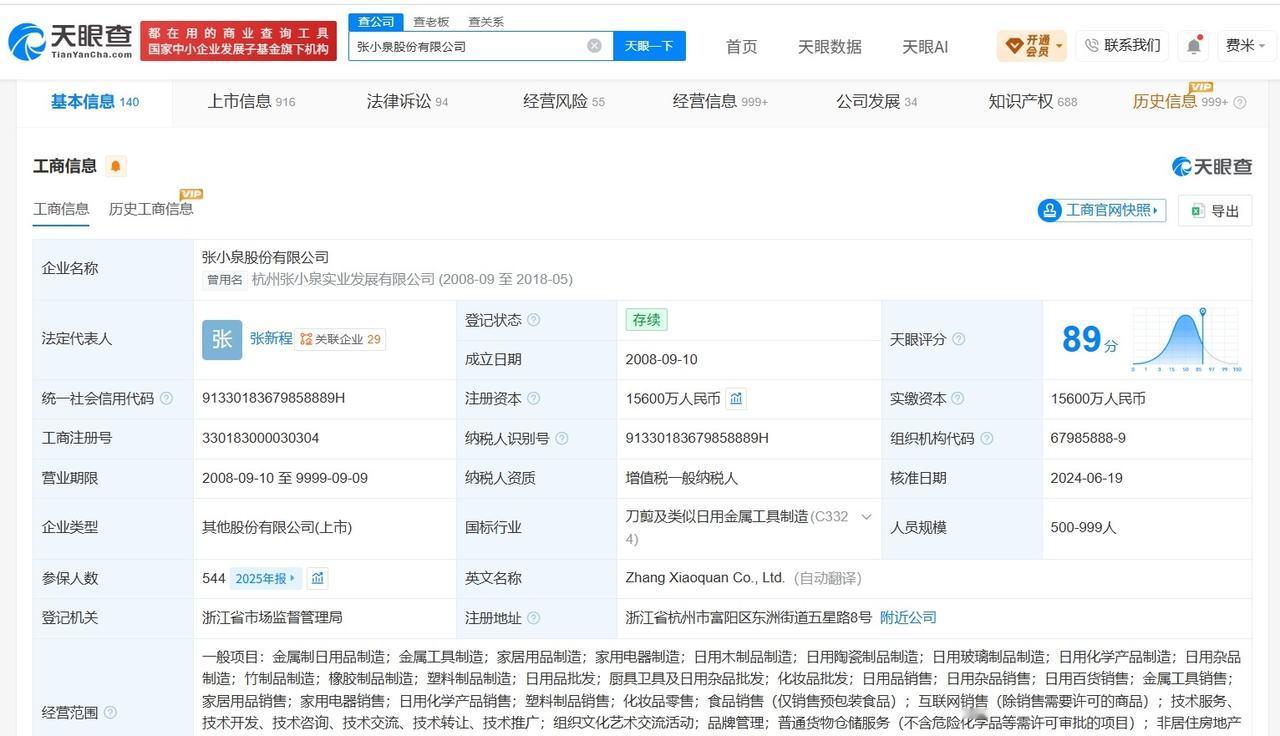Go to 首页 in top navigation
This screenshot has width=1280, height=736.
coord(741,47)
